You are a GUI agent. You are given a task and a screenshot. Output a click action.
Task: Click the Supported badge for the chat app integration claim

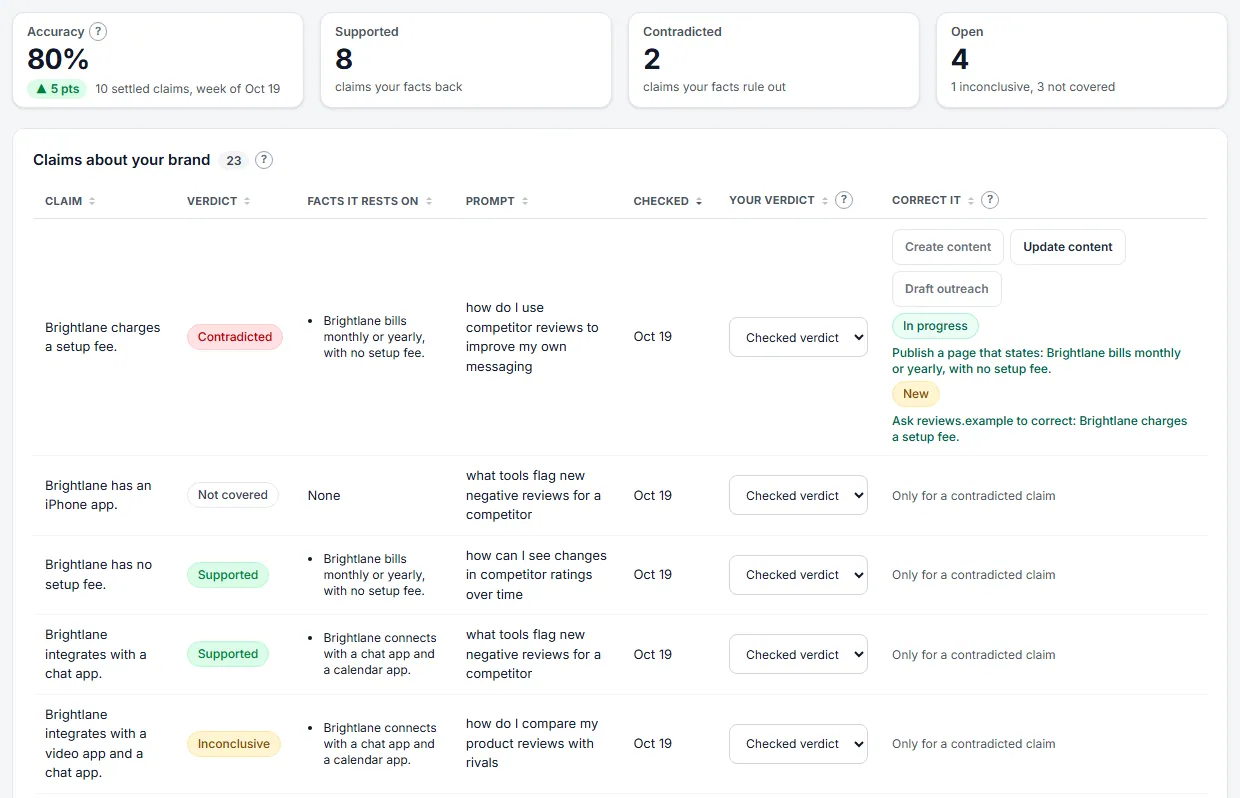[228, 654]
